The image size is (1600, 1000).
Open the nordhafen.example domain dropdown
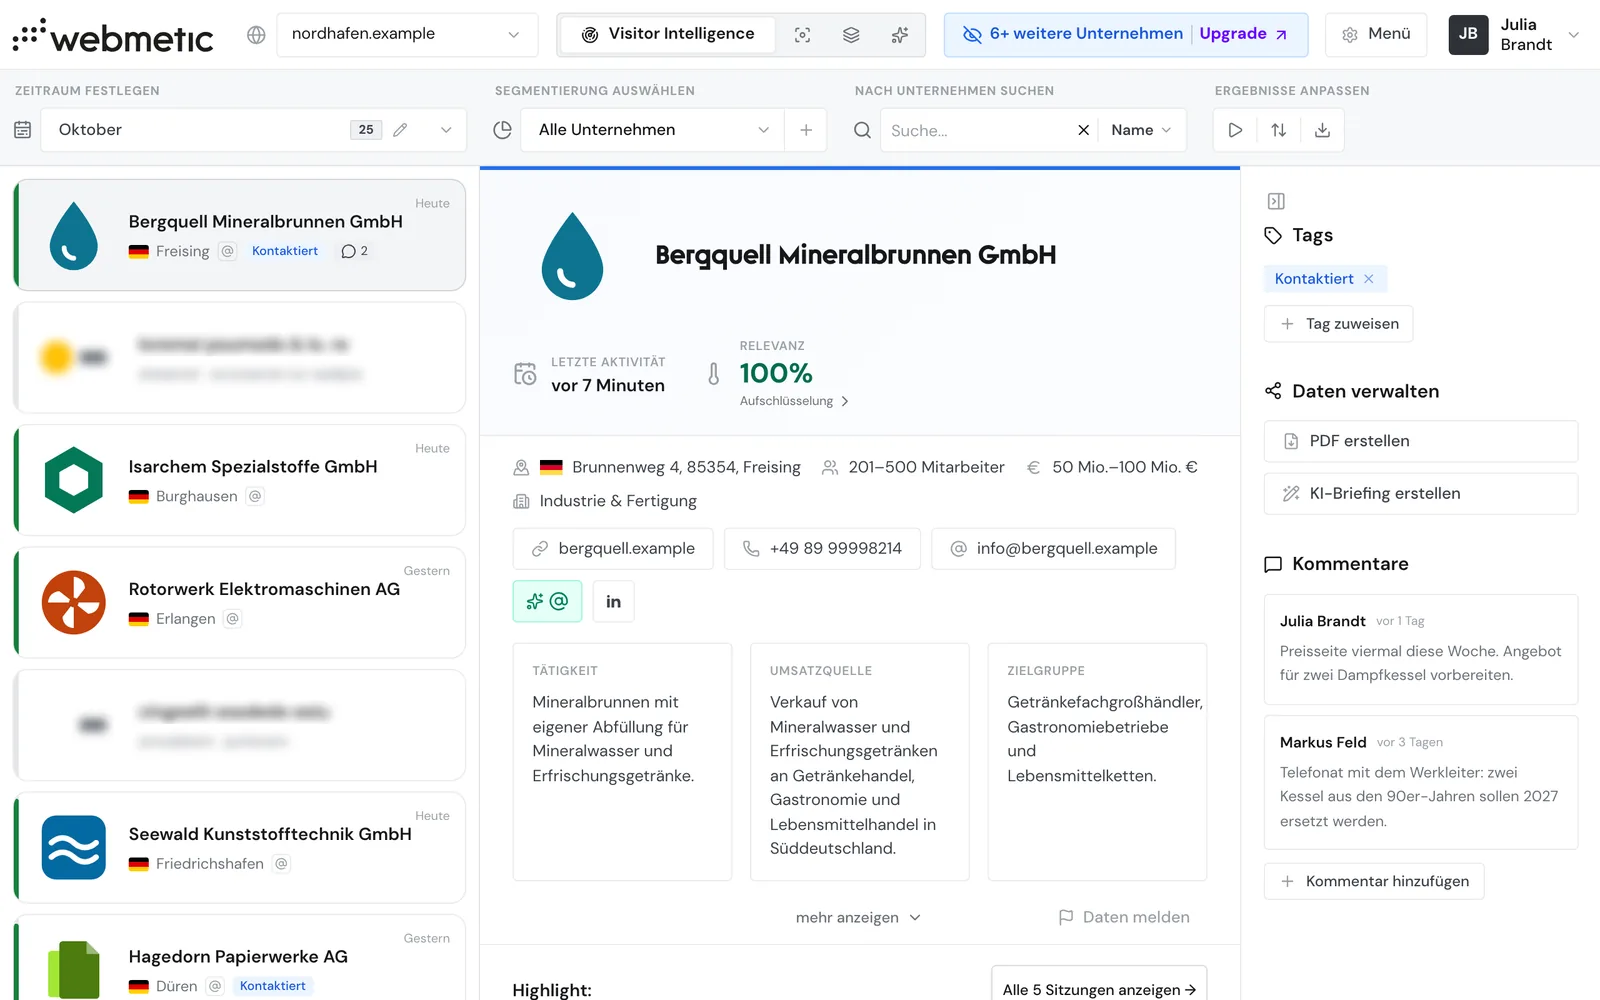tap(407, 35)
